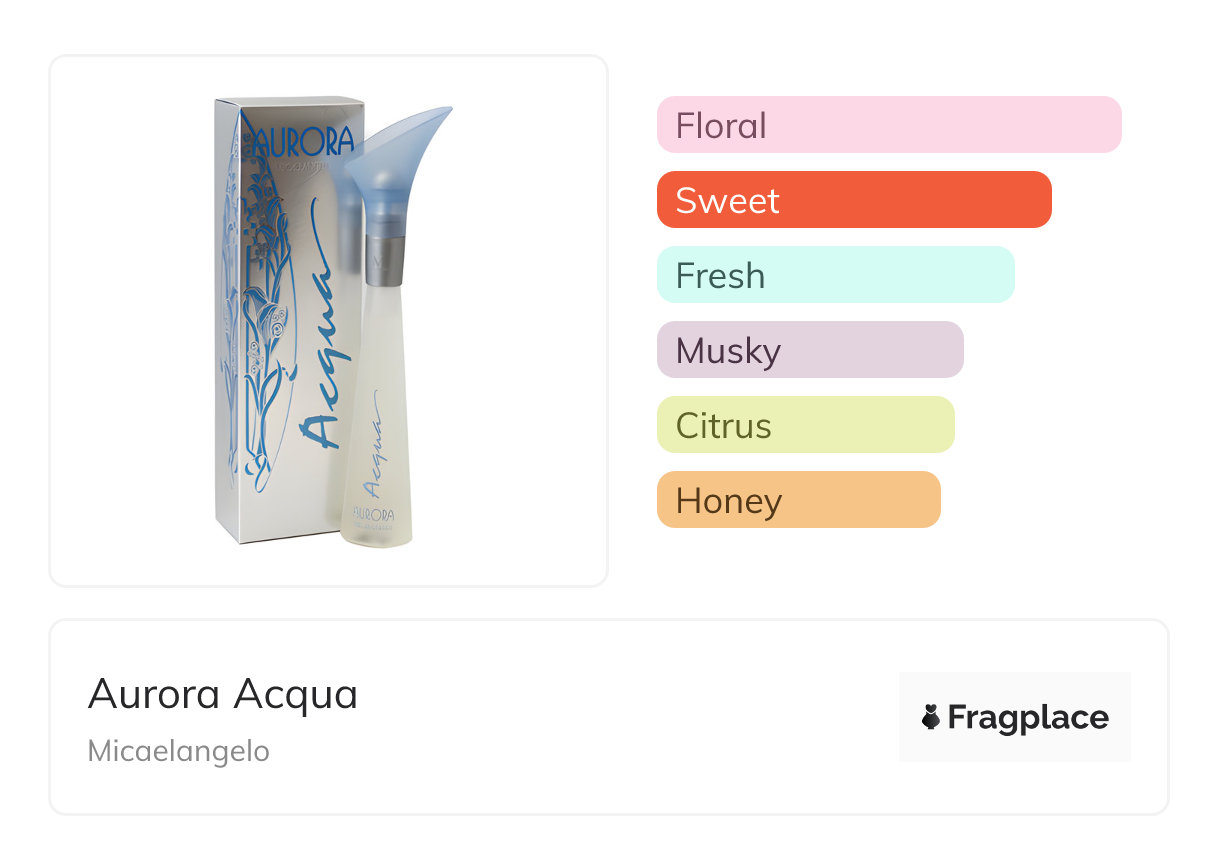Screen dimensions: 1218x864
Task: Select the orange-red Sweet accord bar
Action: pyautogui.click(x=853, y=200)
